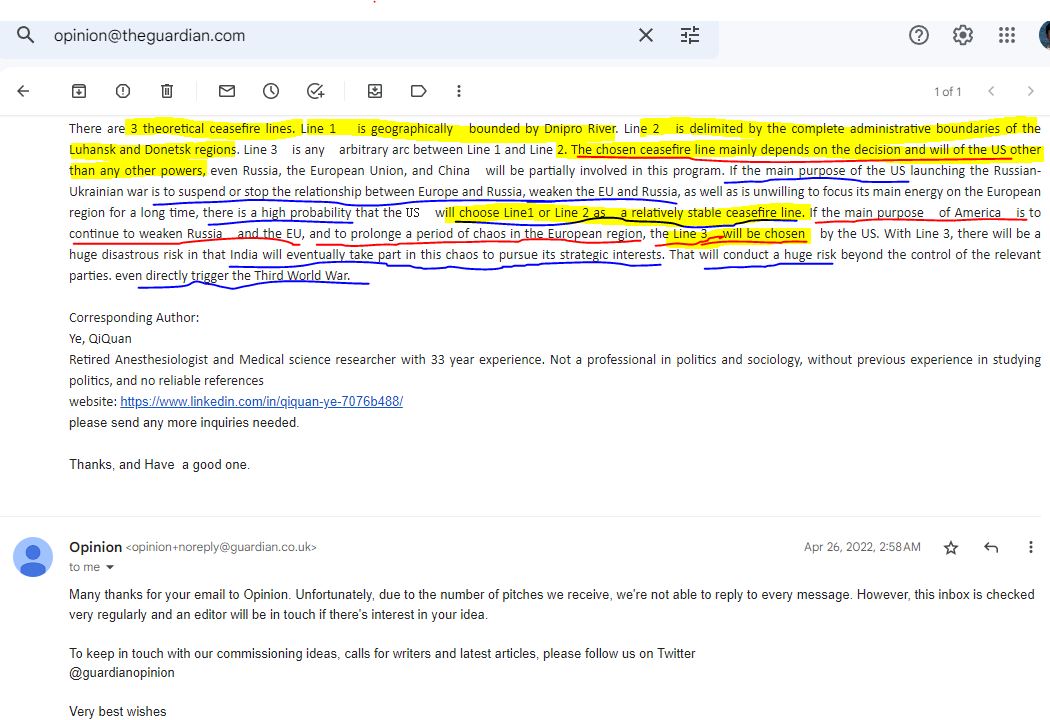Open the Google apps grid
The image size is (1050, 720).
[x=1007, y=36]
